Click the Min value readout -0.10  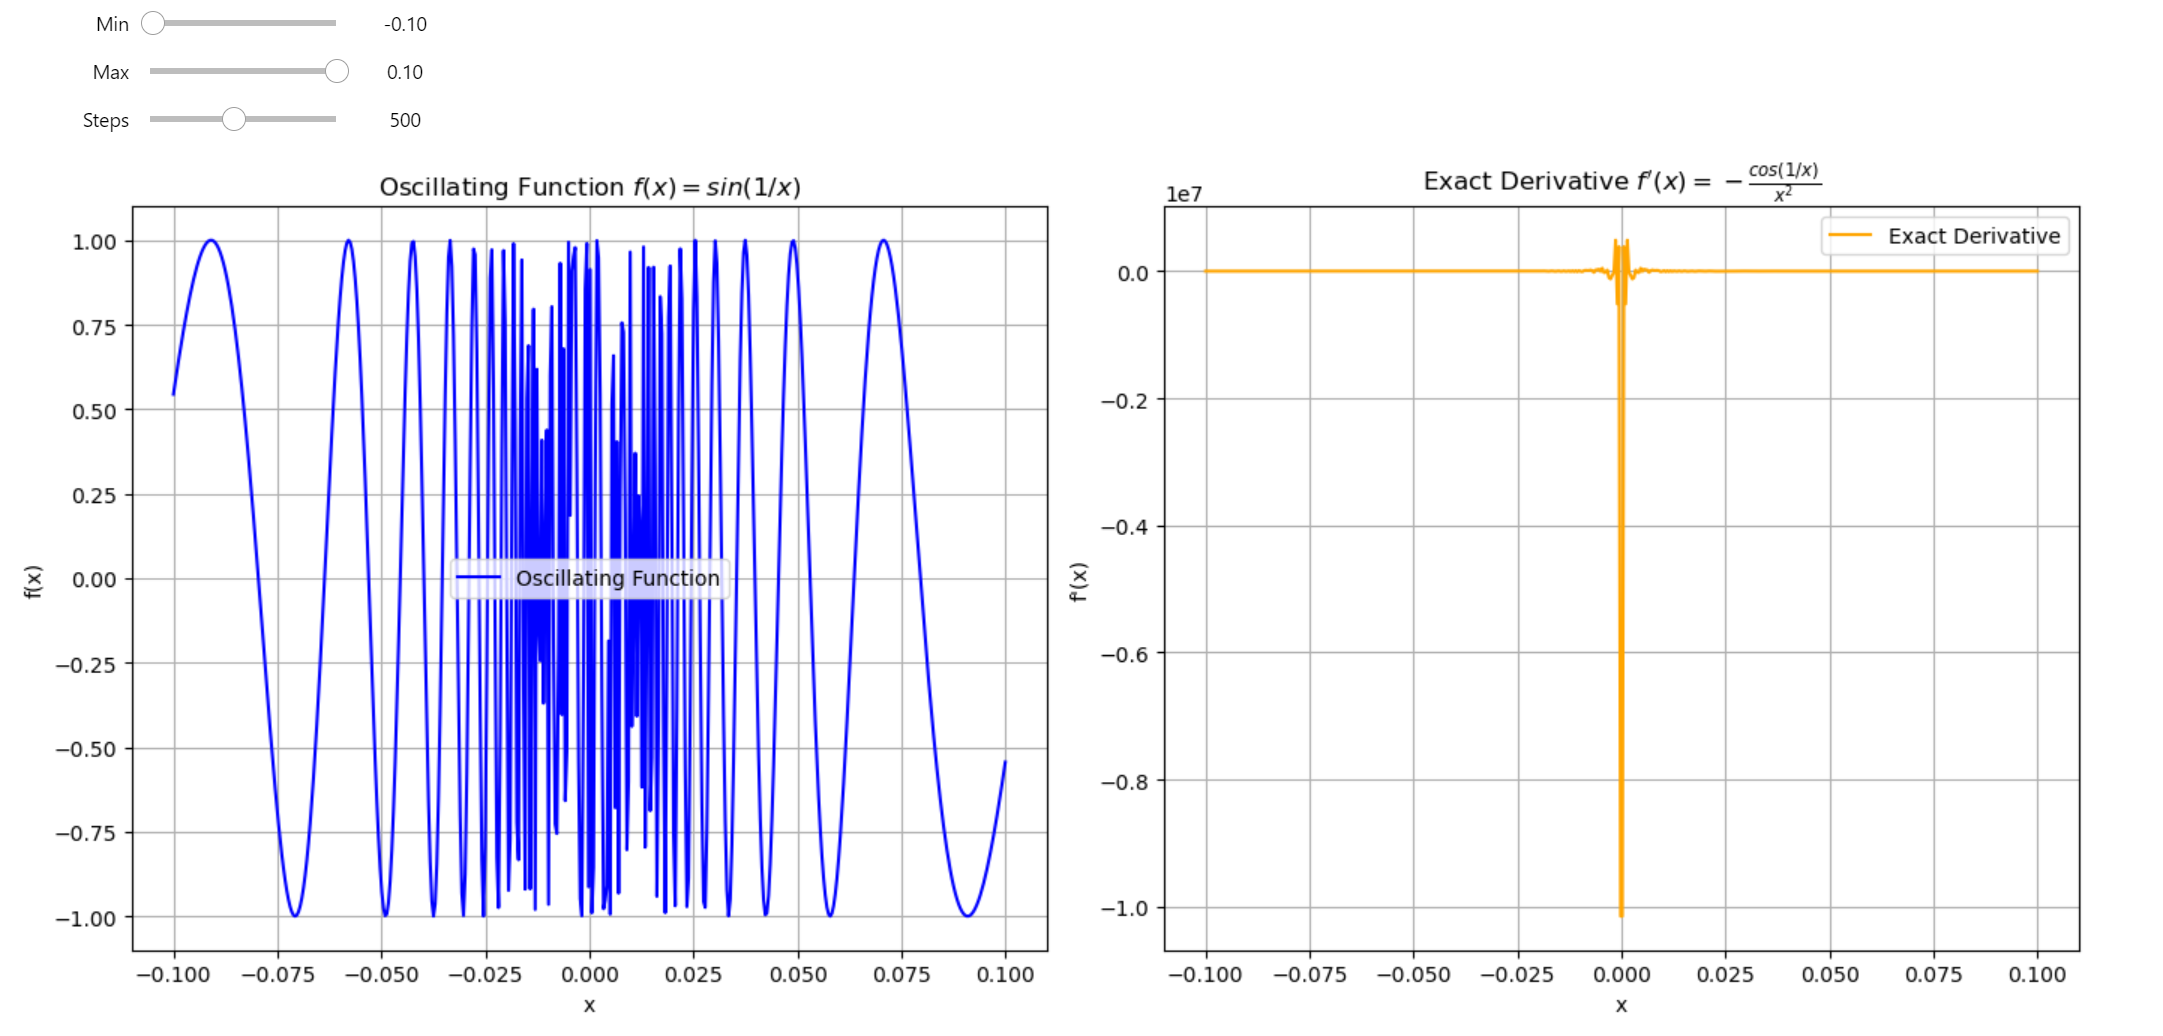pyautogui.click(x=405, y=24)
